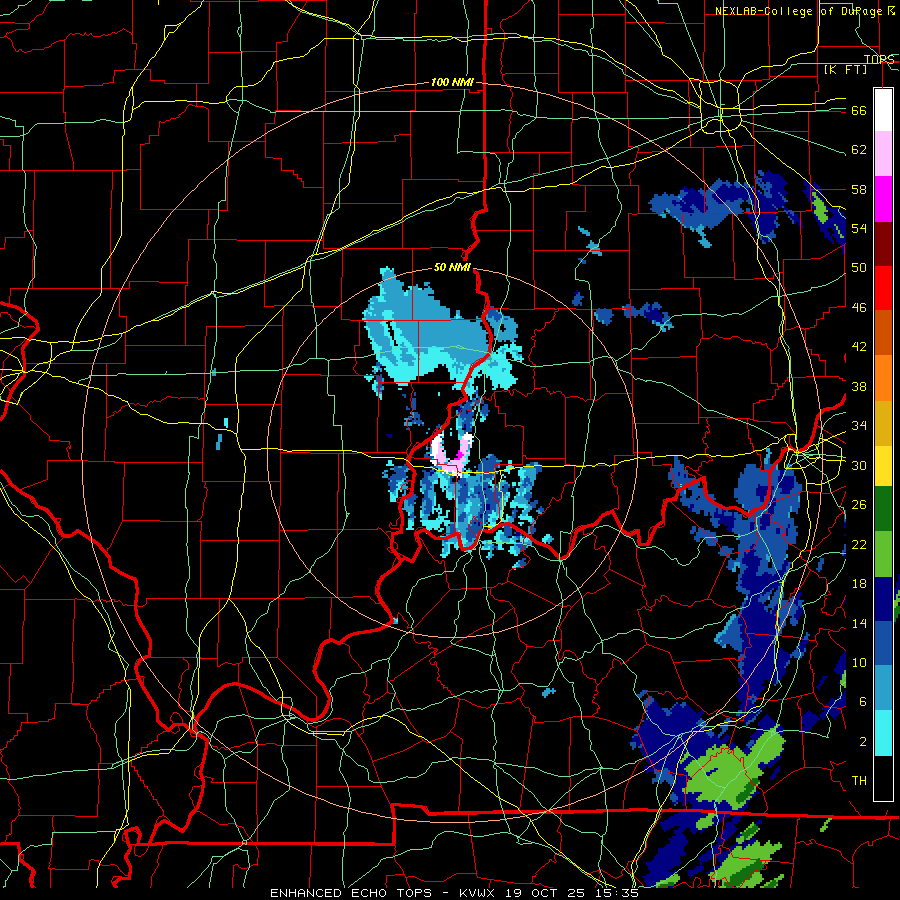Click the 50 NMI range ring label
This screenshot has height=900, width=900.
[452, 267]
